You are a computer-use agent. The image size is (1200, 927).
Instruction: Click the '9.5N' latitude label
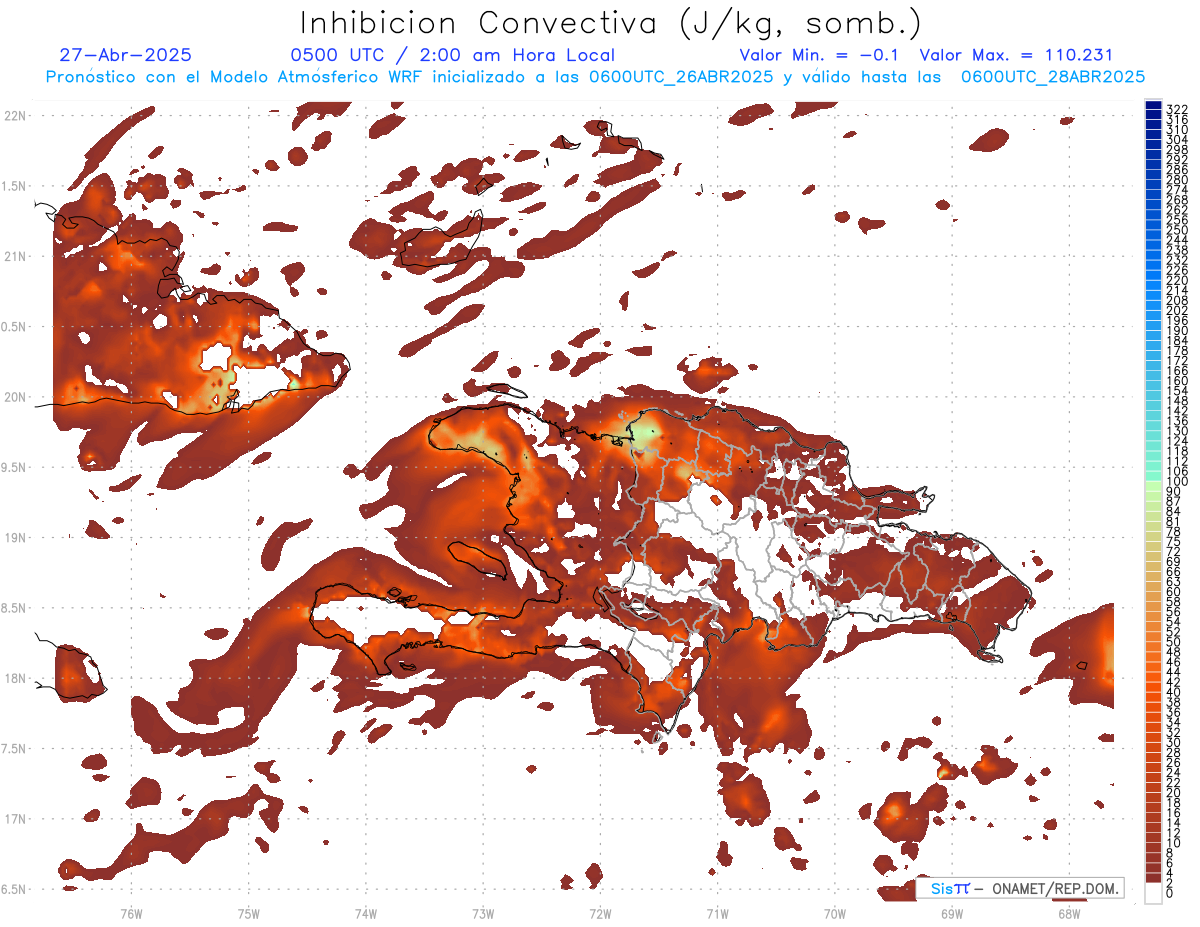point(14,468)
